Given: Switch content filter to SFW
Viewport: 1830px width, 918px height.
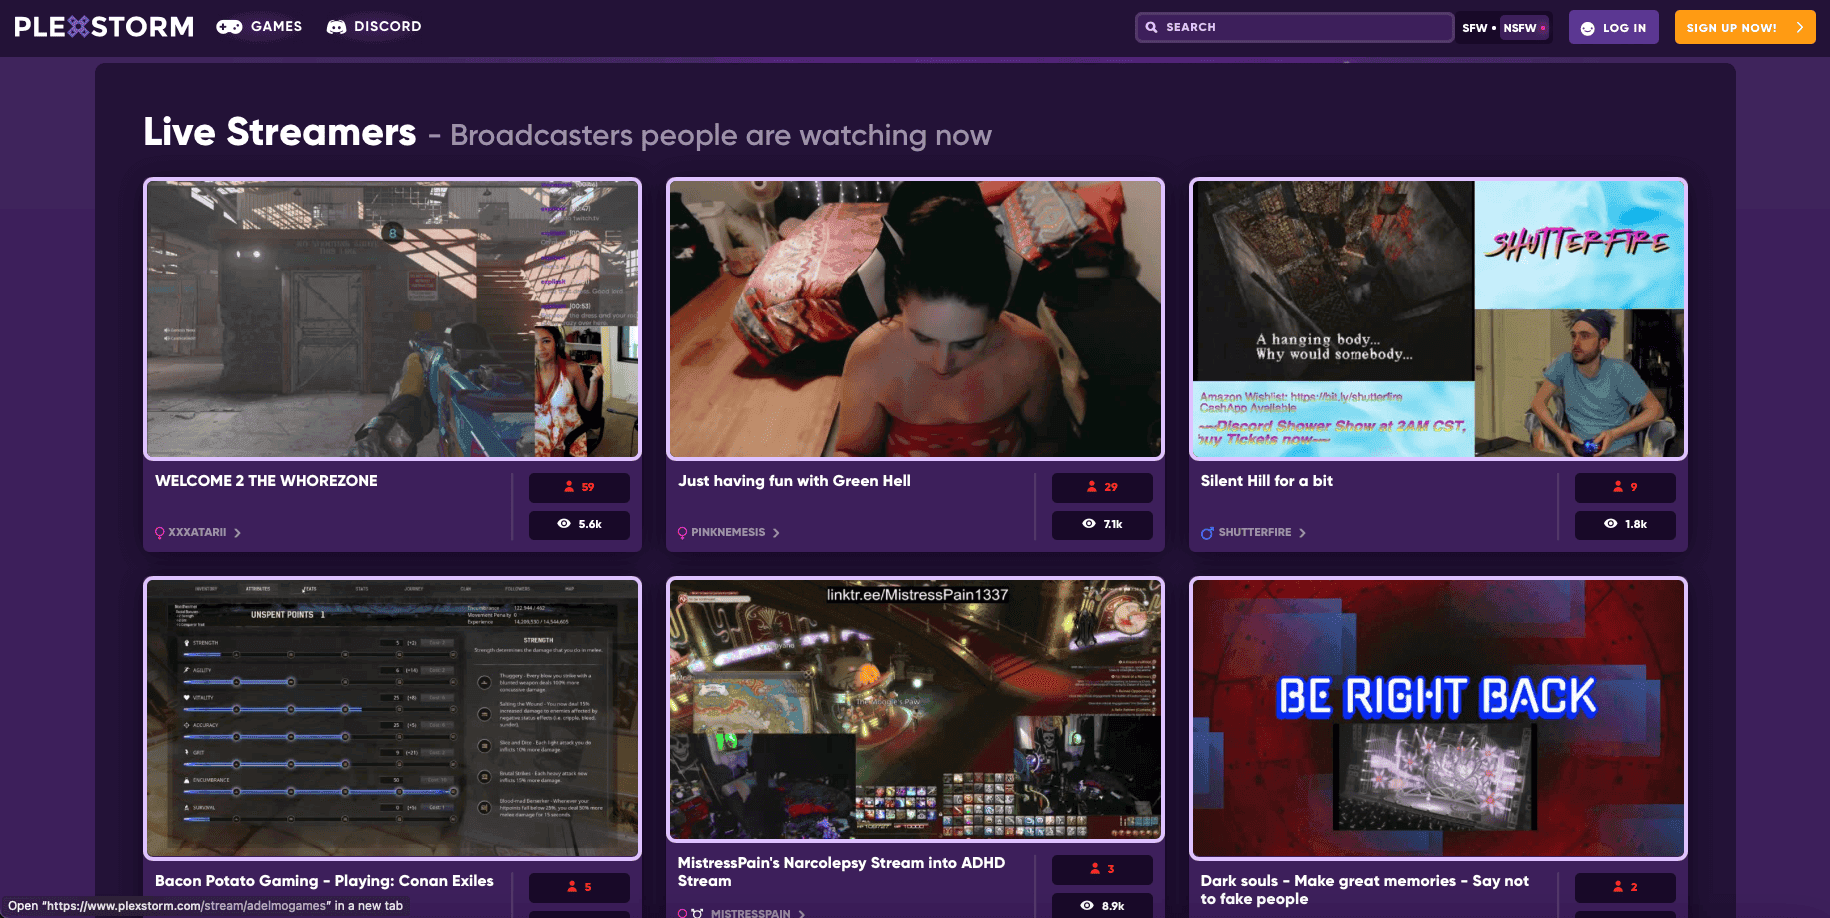Looking at the screenshot, I should point(1474,28).
